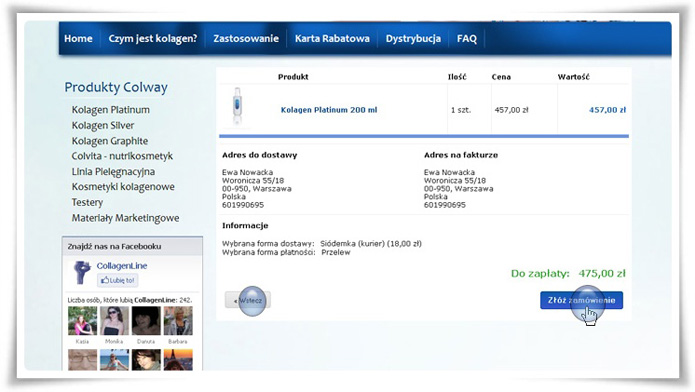Click the Adres do dostawy heading
The height and width of the screenshot is (392, 695).
pos(260,155)
